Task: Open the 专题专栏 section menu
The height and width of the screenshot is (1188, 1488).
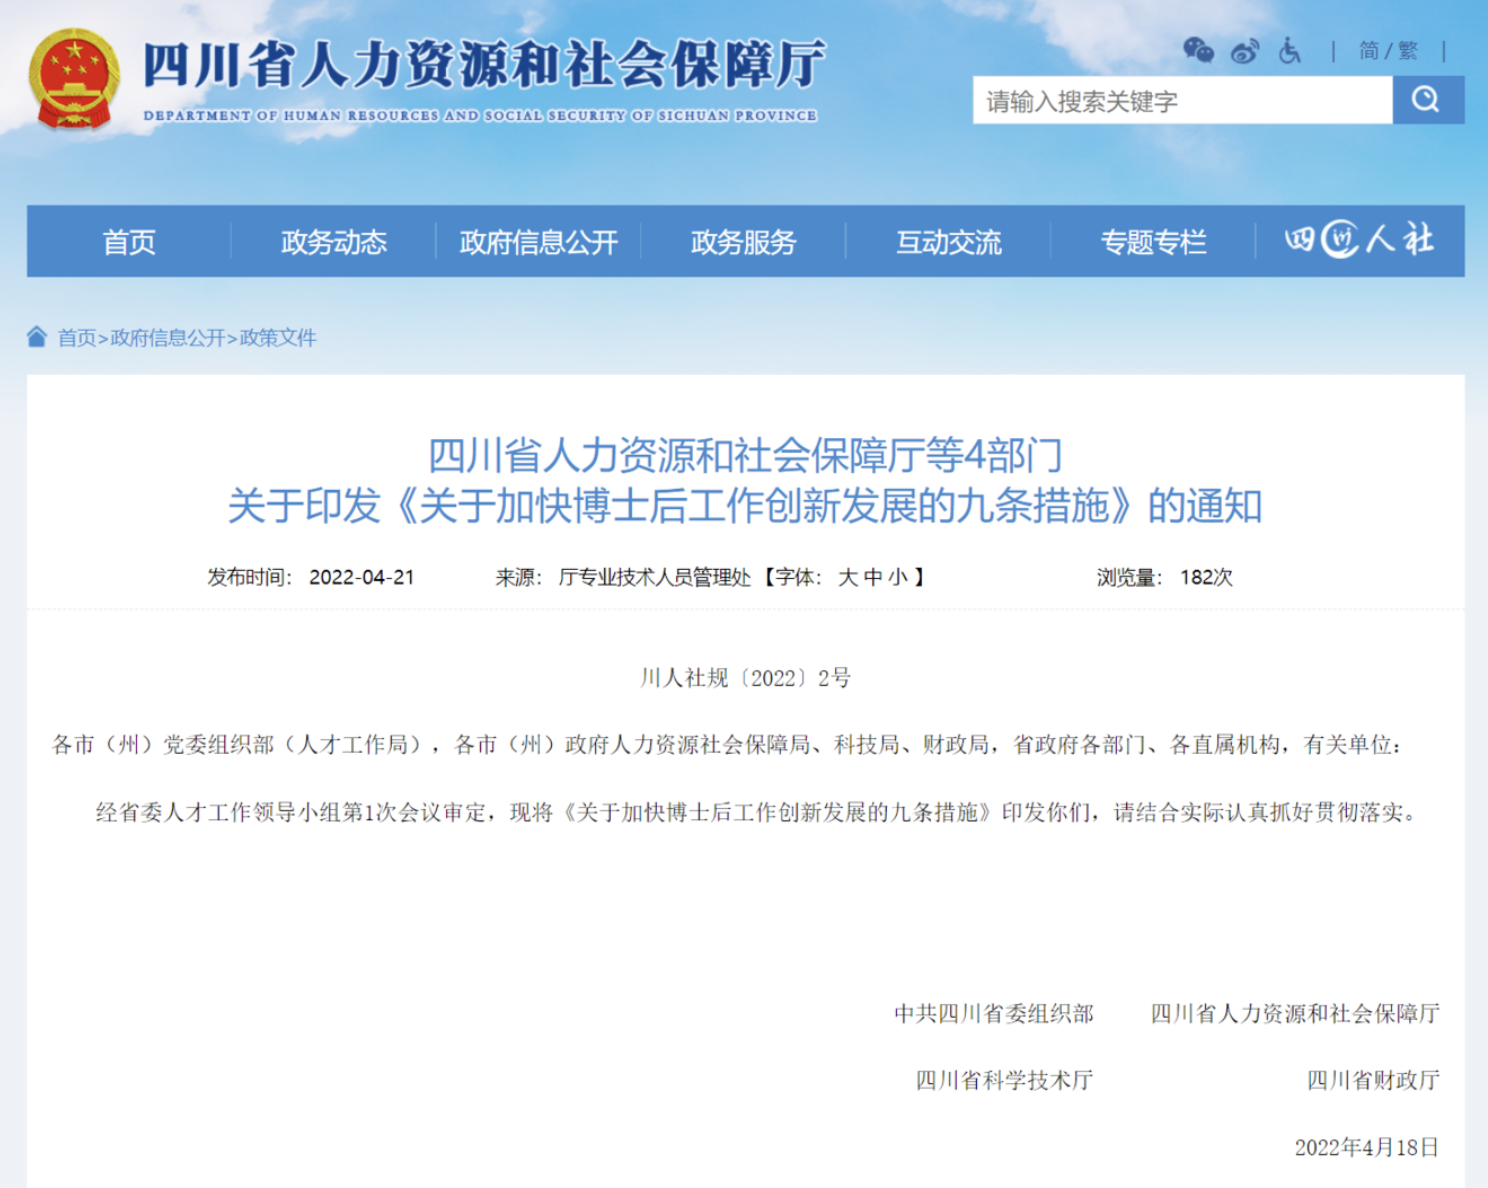Action: coord(1153,241)
